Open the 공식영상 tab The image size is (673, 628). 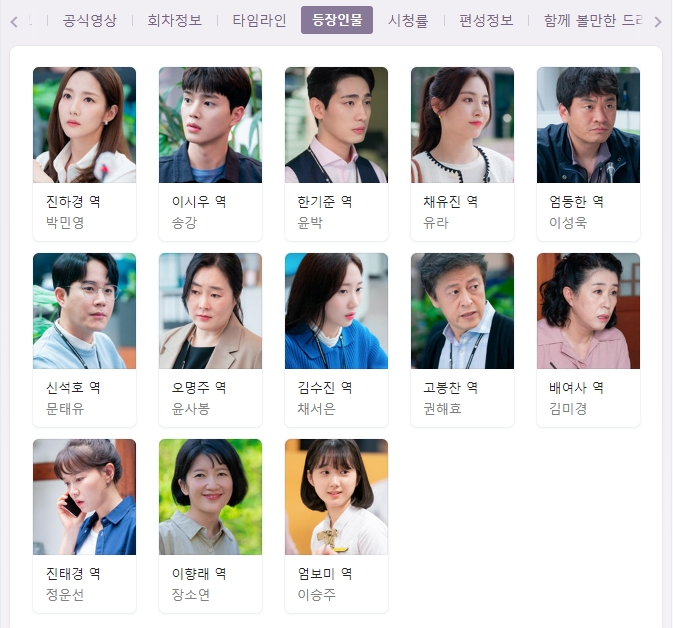coord(90,20)
